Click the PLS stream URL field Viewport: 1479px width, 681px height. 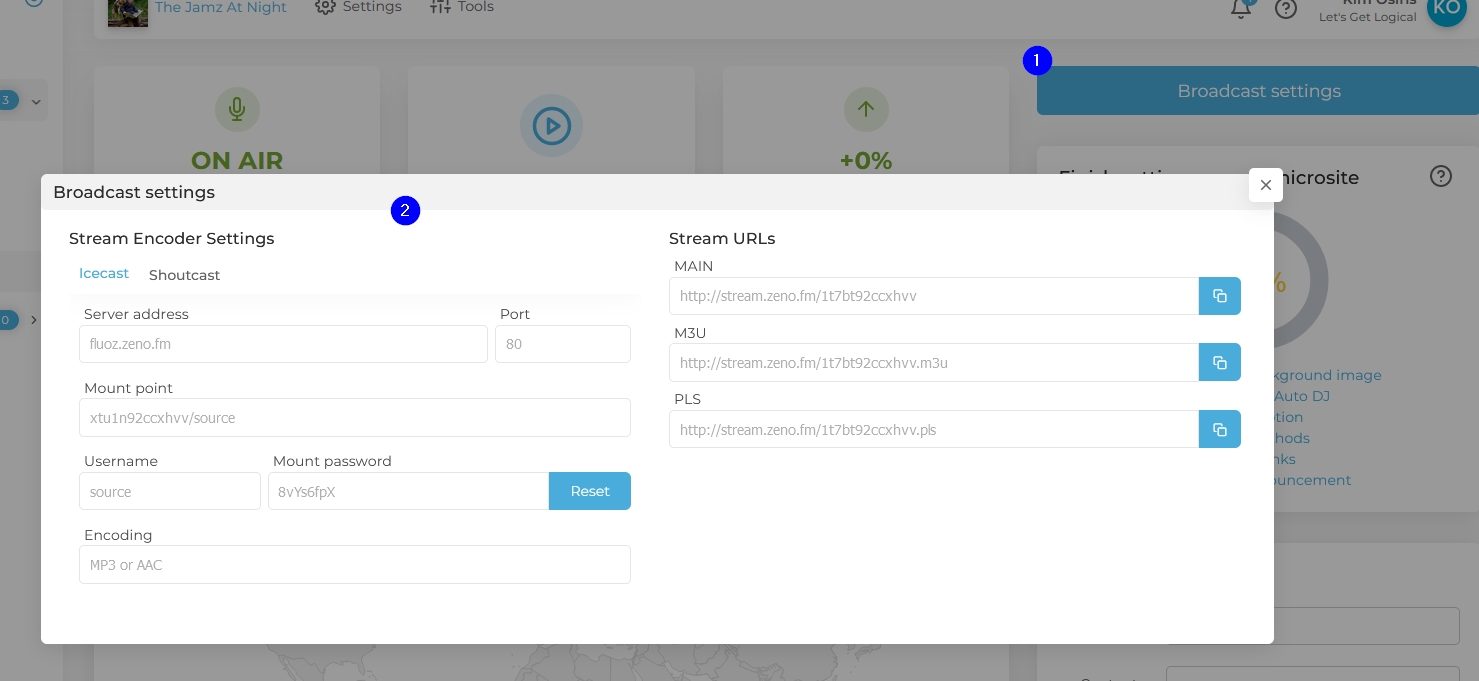[x=934, y=429]
